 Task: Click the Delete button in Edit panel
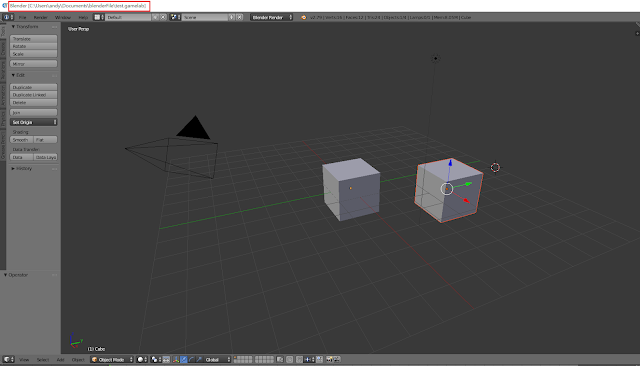33,102
